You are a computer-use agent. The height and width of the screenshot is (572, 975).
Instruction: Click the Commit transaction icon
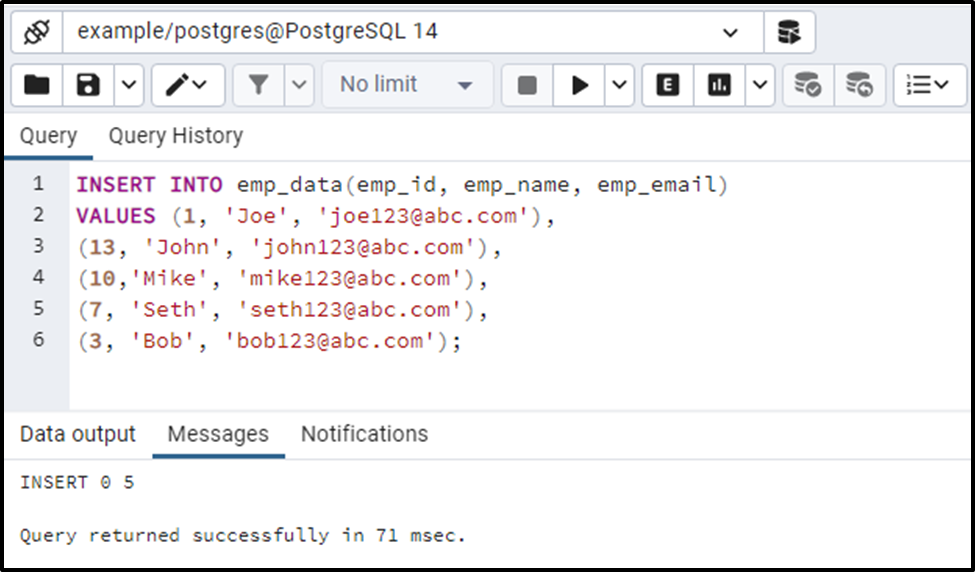click(807, 85)
